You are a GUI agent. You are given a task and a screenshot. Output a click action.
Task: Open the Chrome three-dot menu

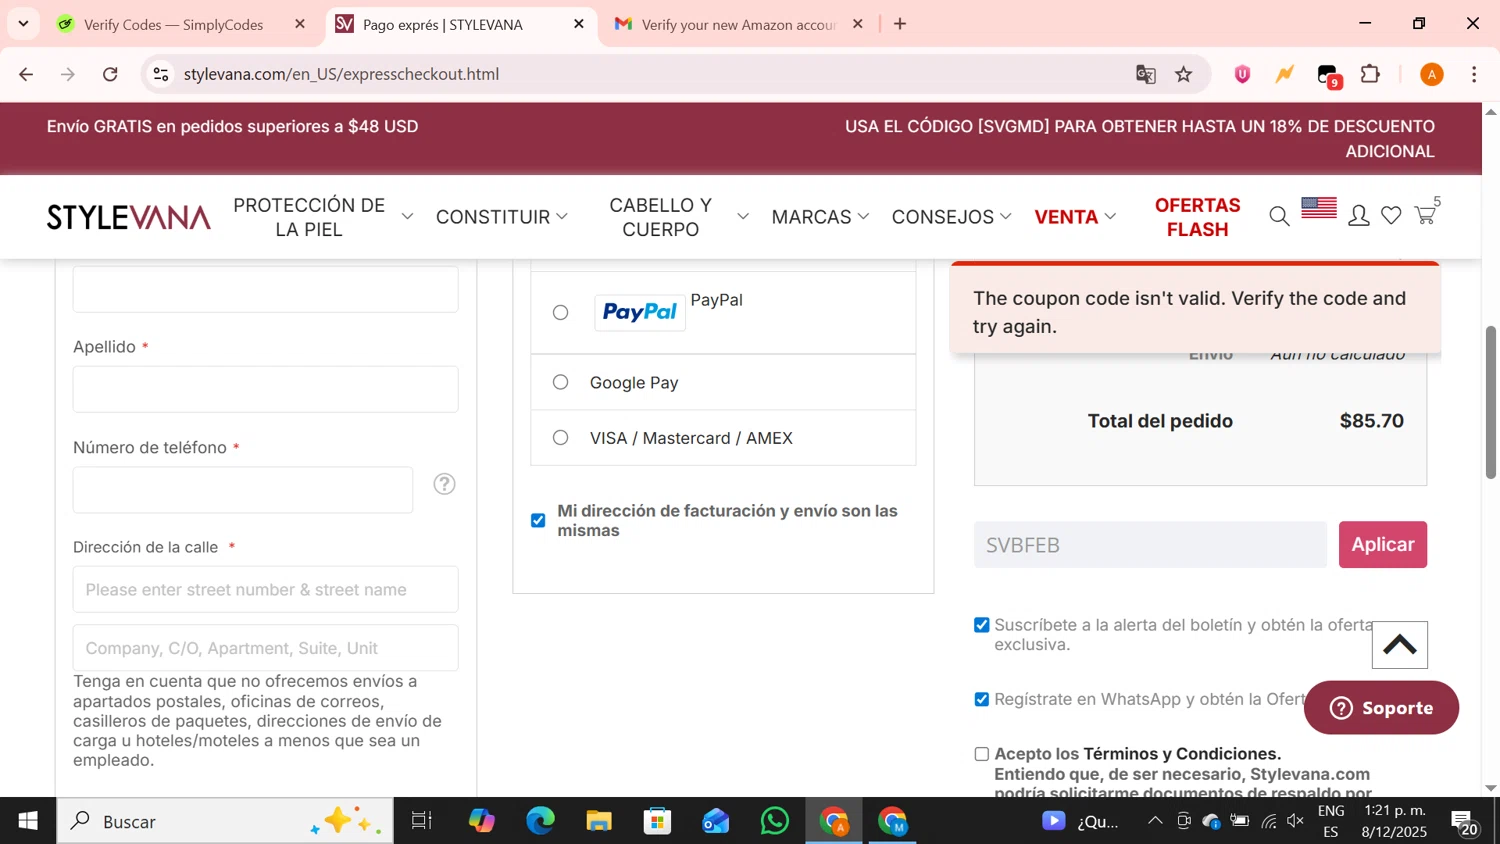(x=1474, y=74)
